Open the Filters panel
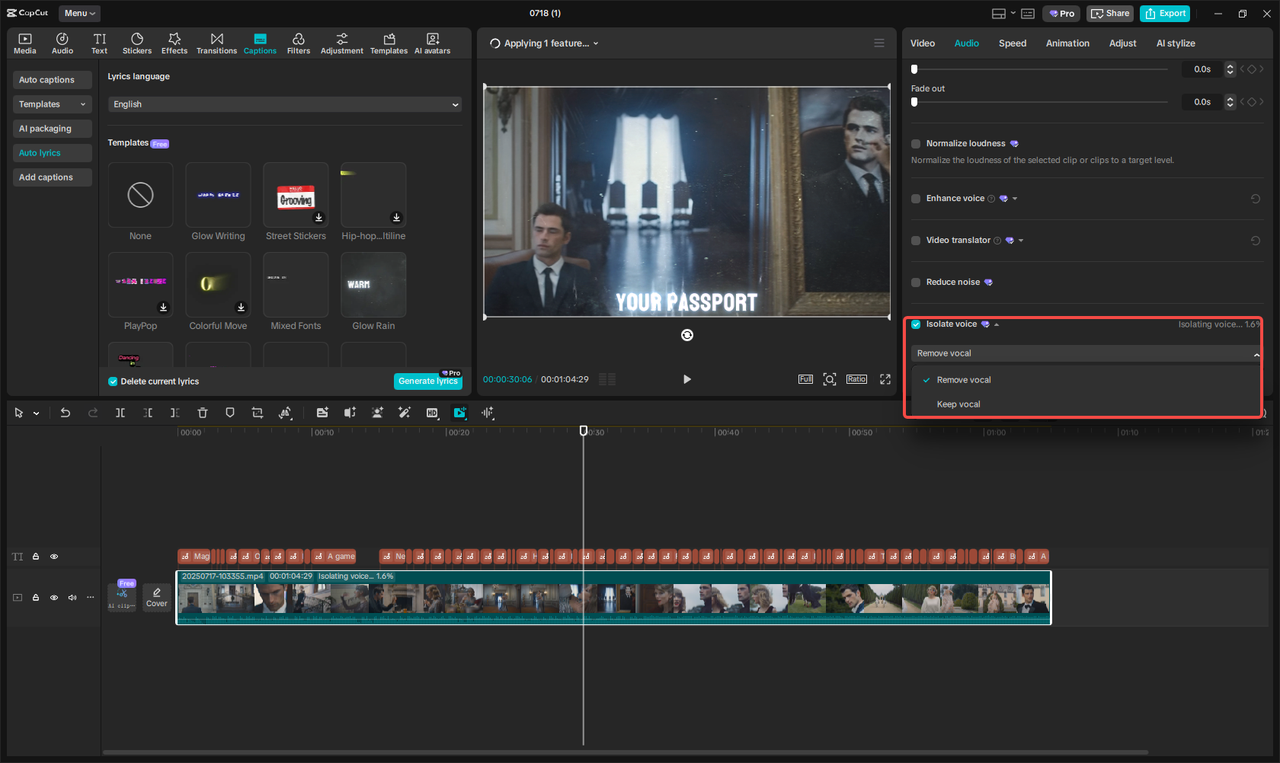 tap(298, 43)
